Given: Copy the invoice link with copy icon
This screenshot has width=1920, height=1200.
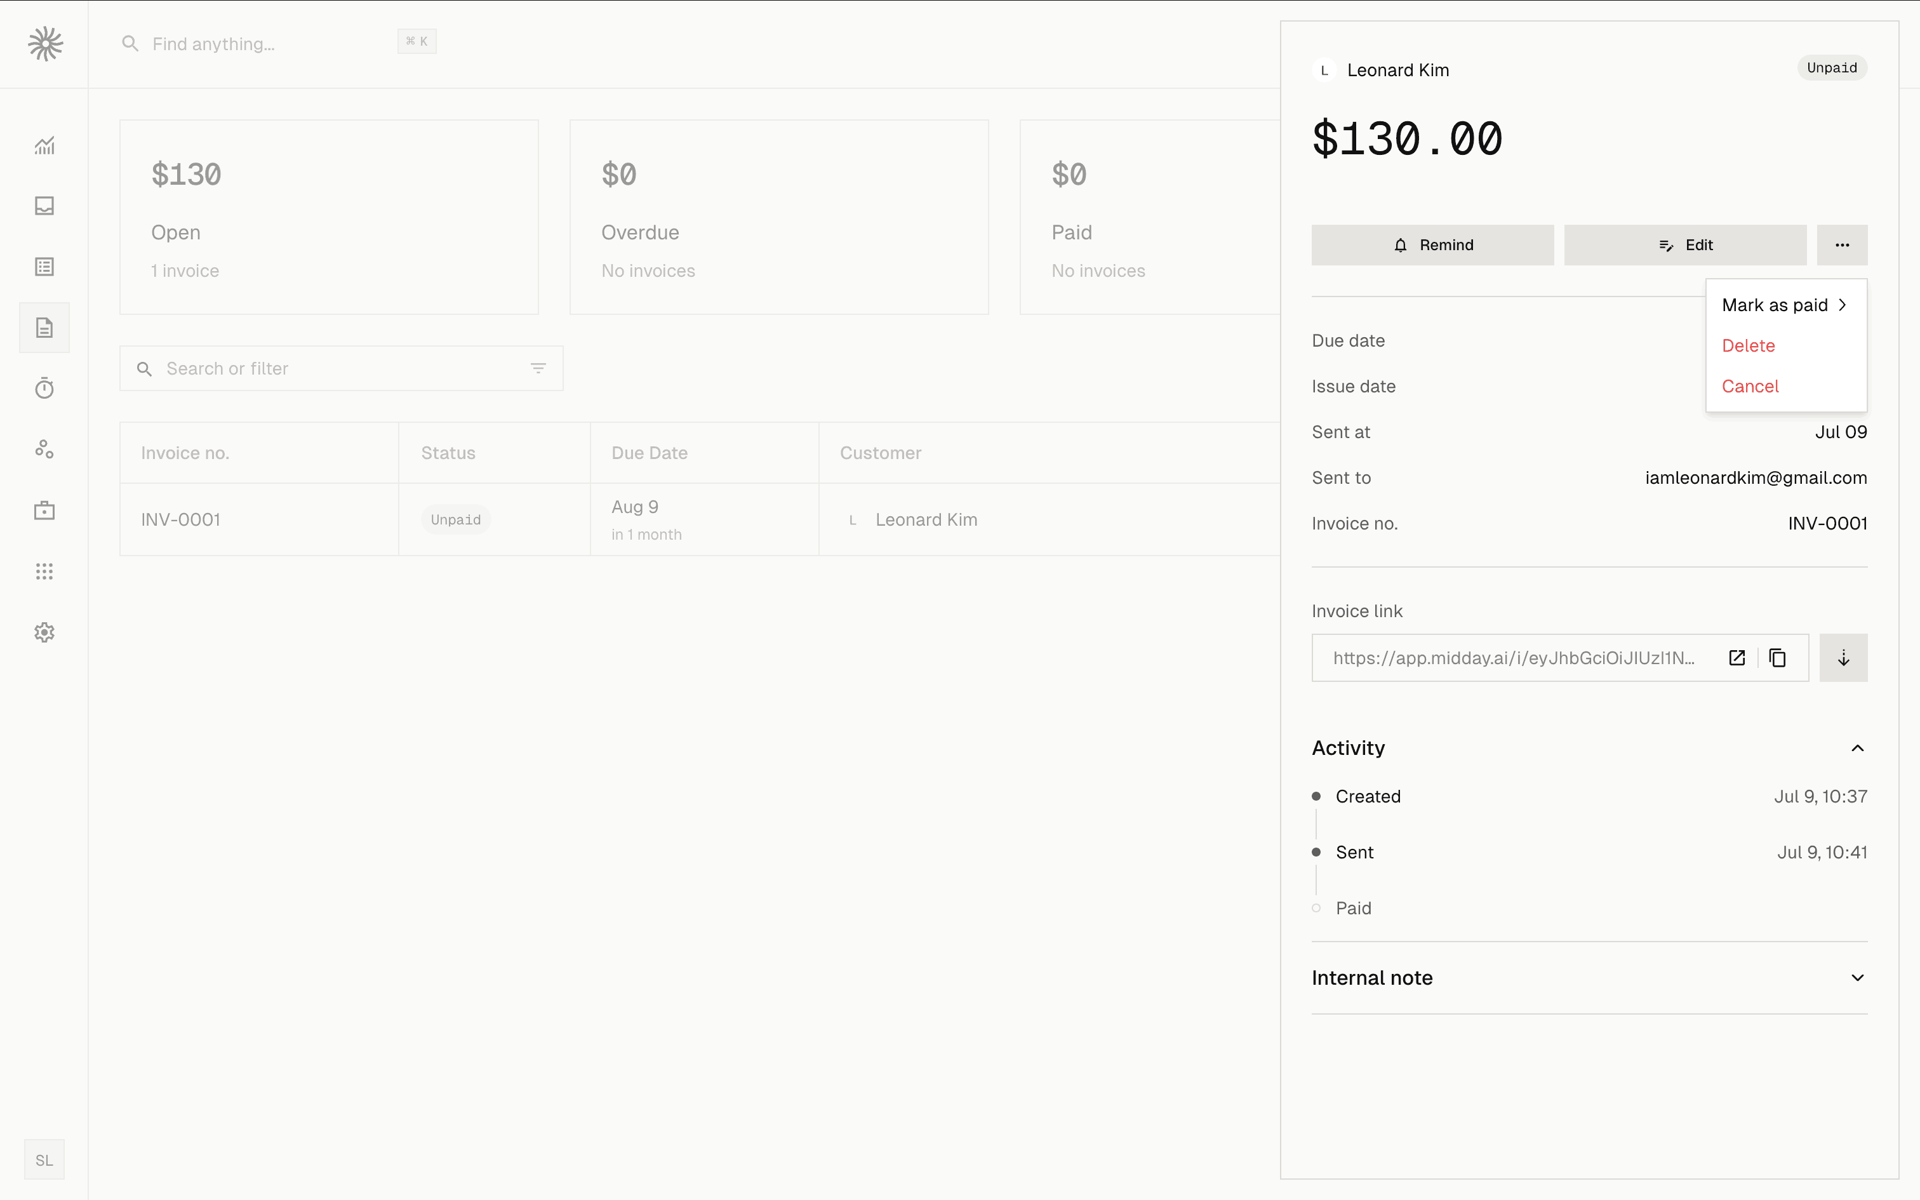Looking at the screenshot, I should coord(1777,658).
